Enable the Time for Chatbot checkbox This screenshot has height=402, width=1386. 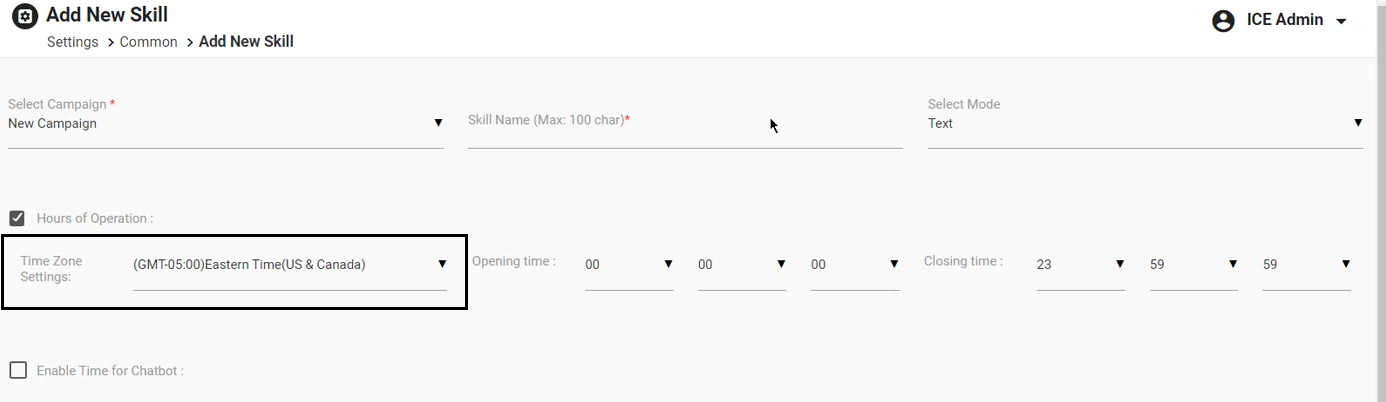pos(18,371)
